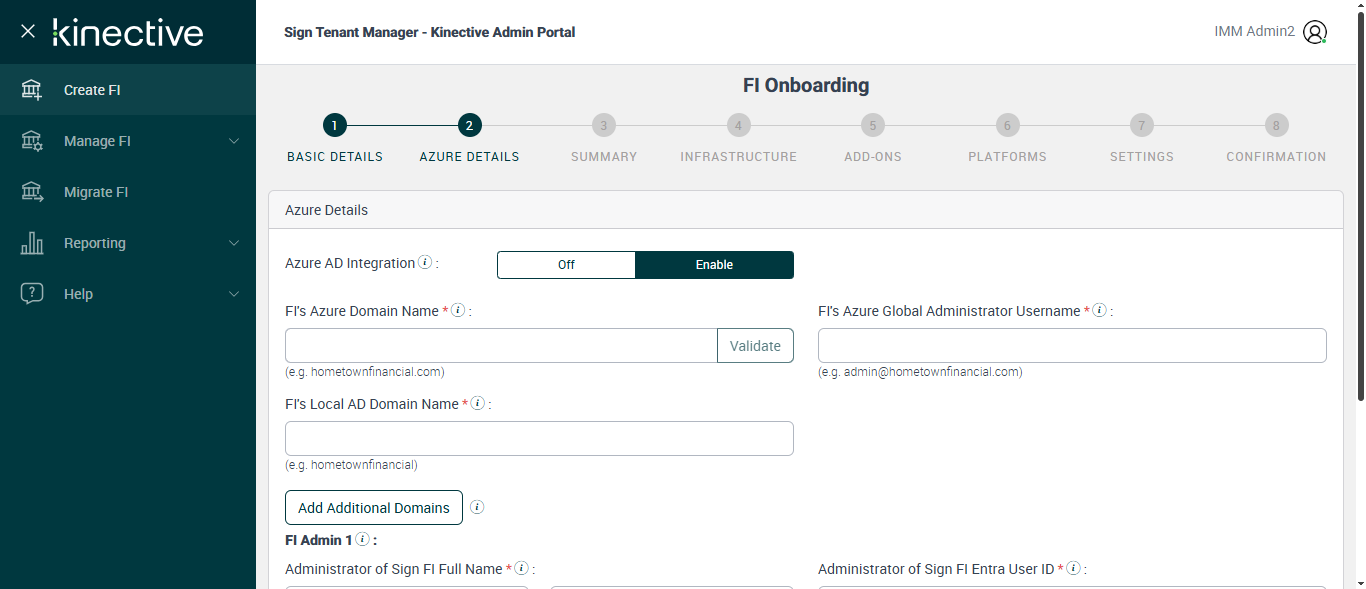Expand the Reporting menu chevron

point(234,243)
